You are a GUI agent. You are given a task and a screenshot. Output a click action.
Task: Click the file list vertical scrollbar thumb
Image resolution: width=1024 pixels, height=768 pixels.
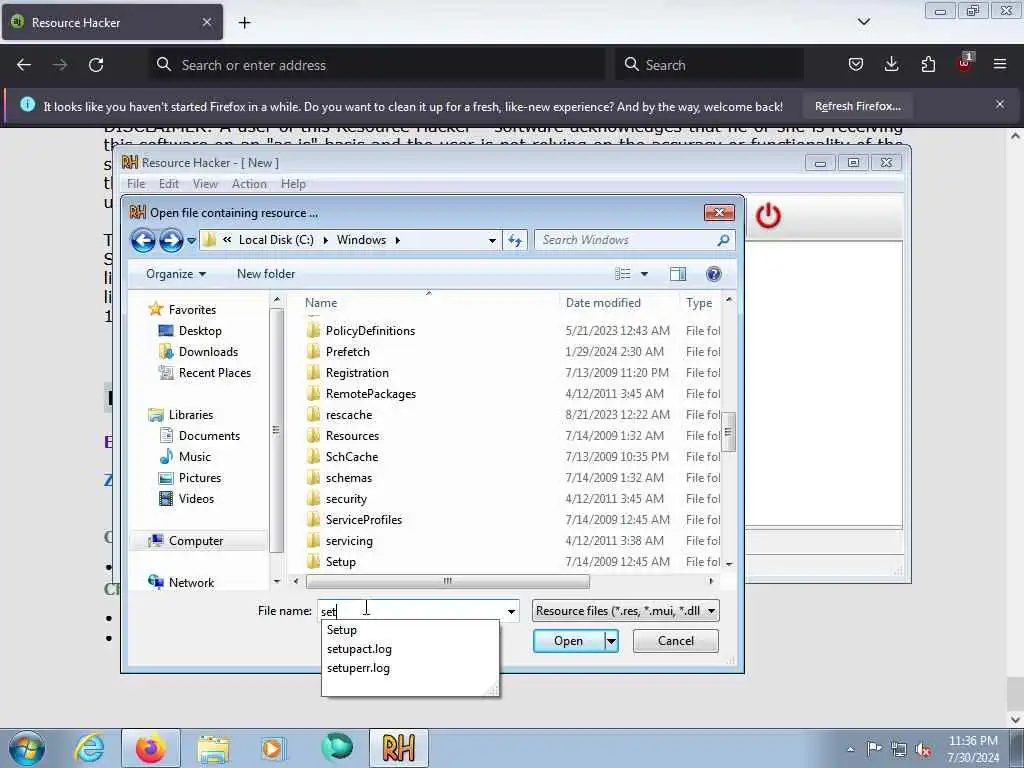728,431
